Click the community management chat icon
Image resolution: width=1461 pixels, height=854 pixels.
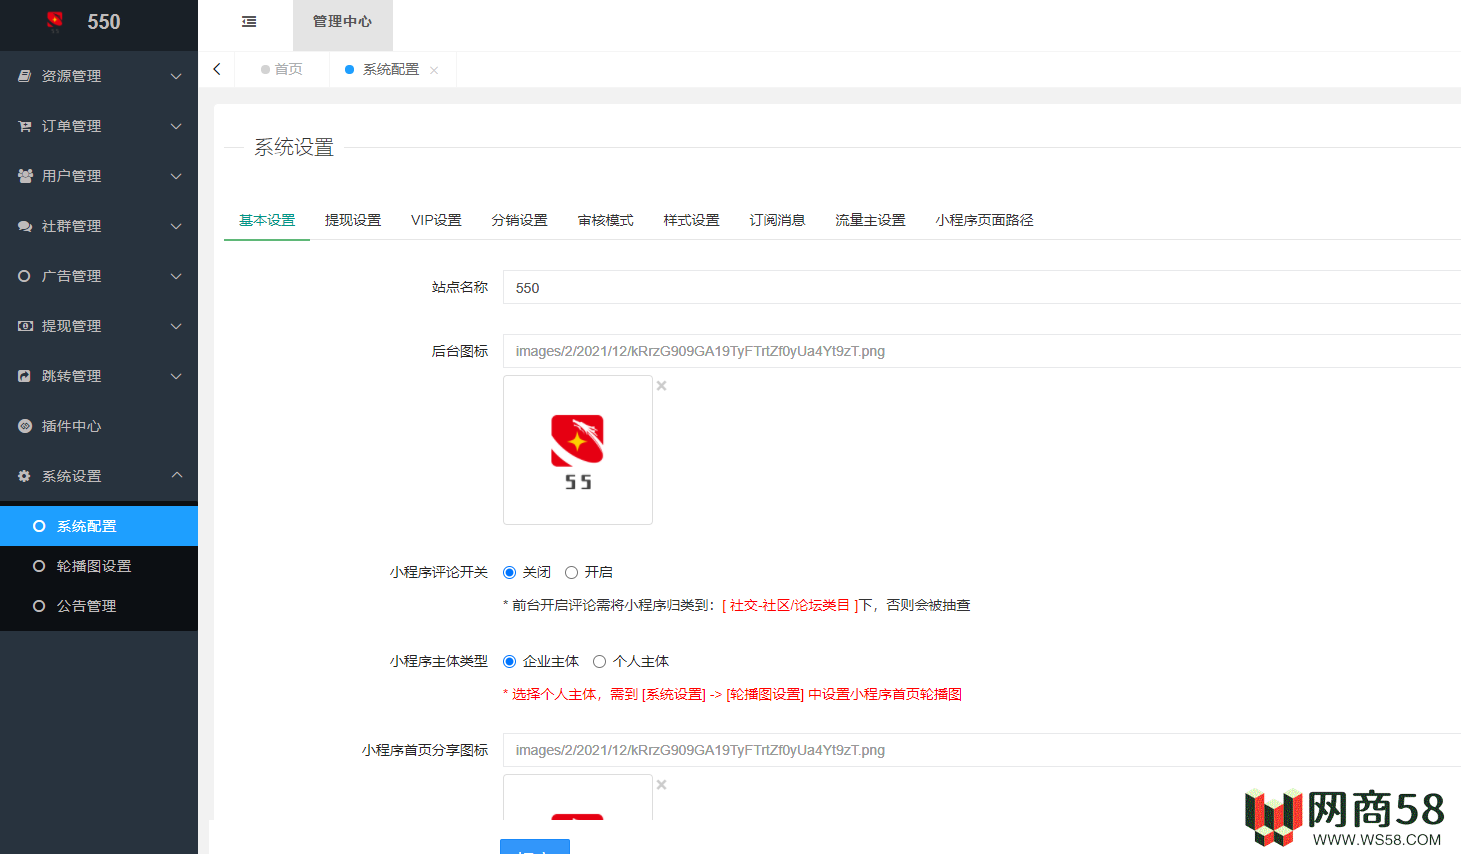(x=25, y=226)
